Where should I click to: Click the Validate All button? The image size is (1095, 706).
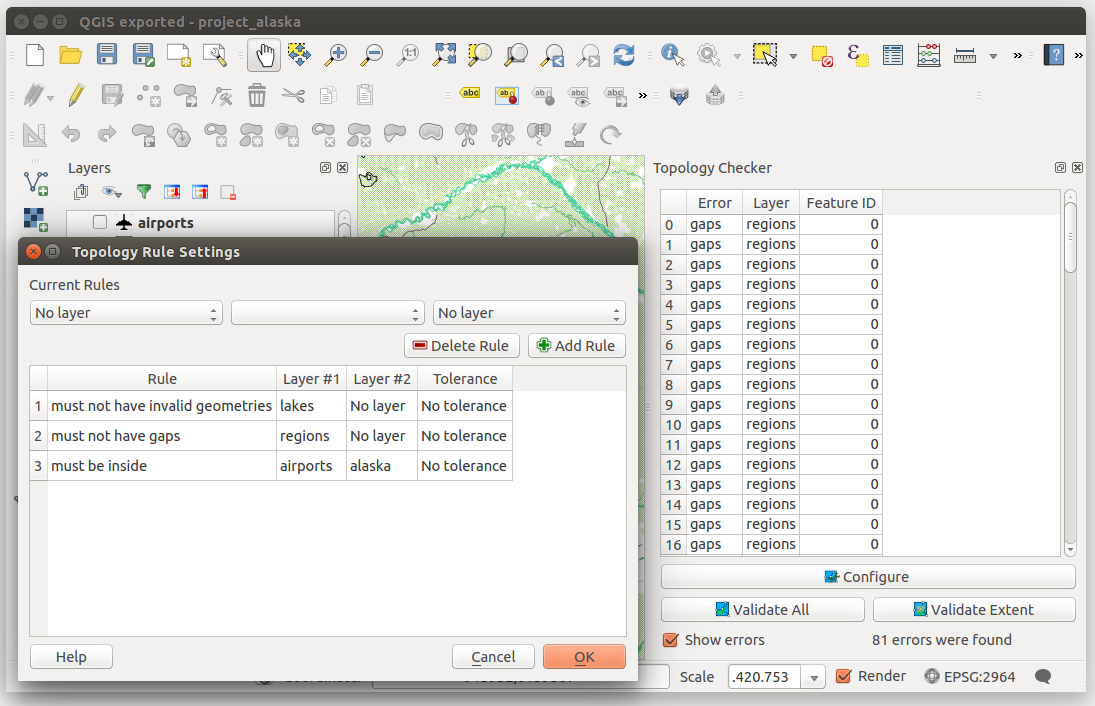(762, 609)
